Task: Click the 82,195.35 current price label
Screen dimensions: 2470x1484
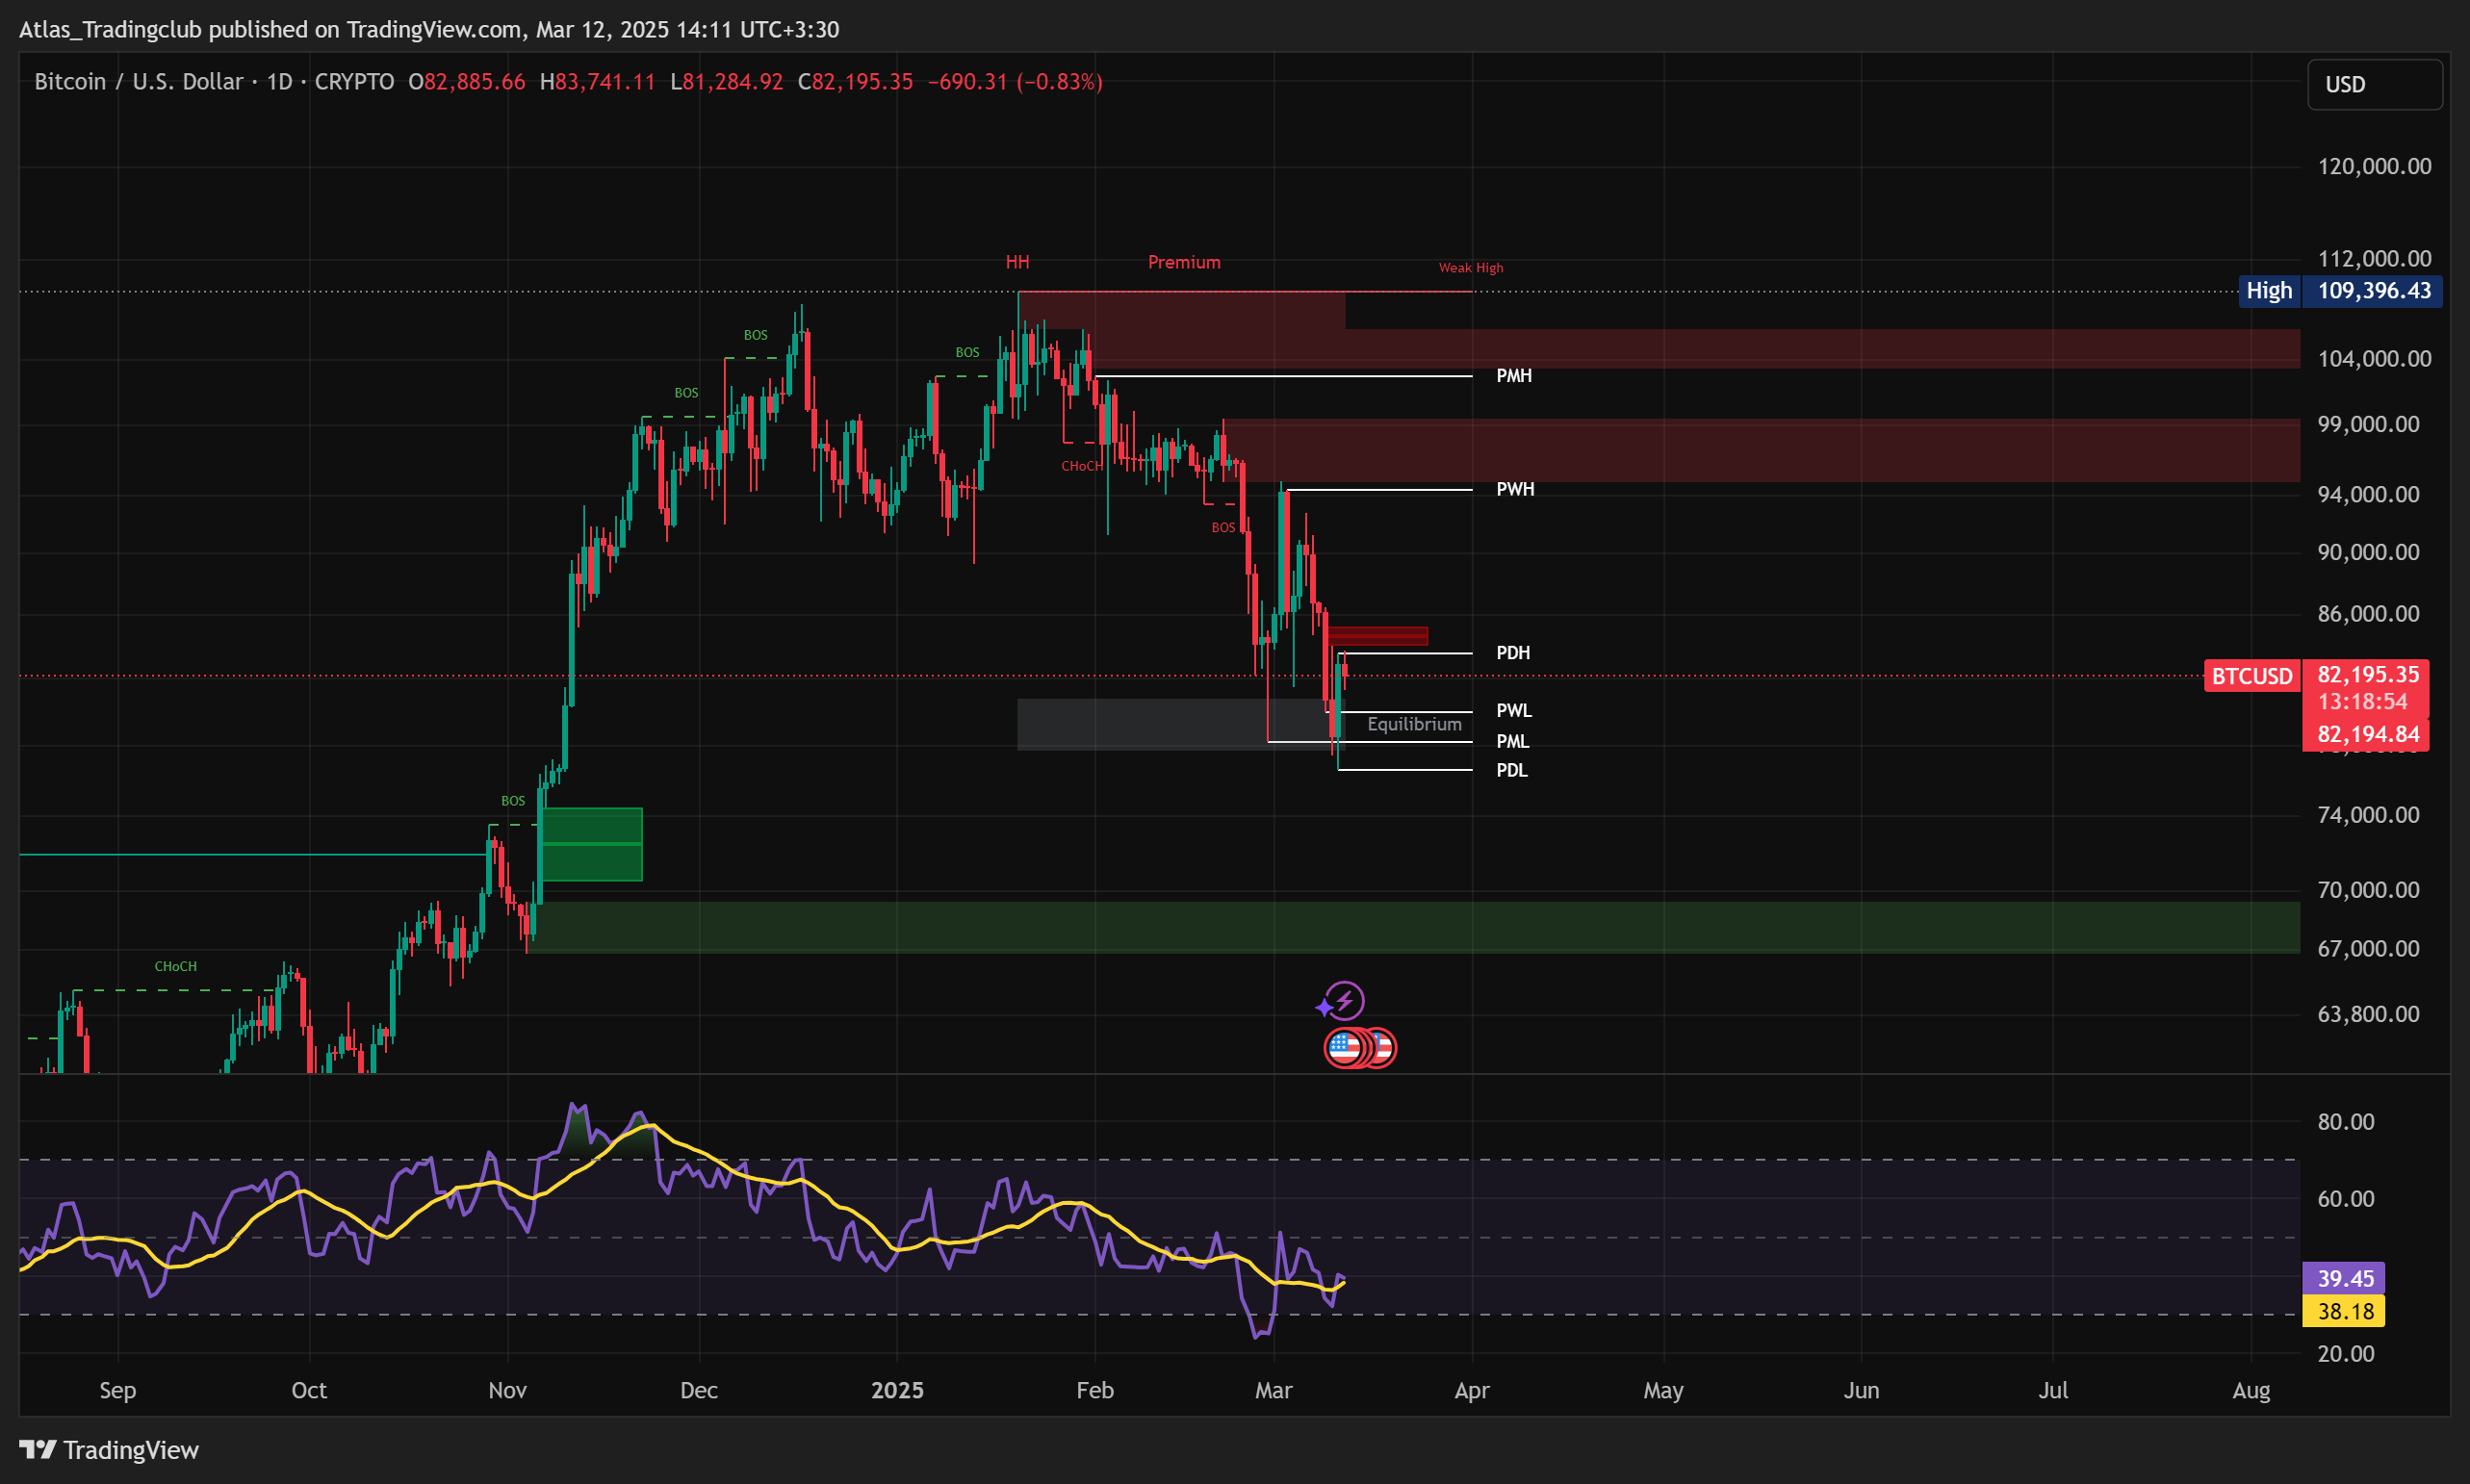Action: coord(2367,675)
